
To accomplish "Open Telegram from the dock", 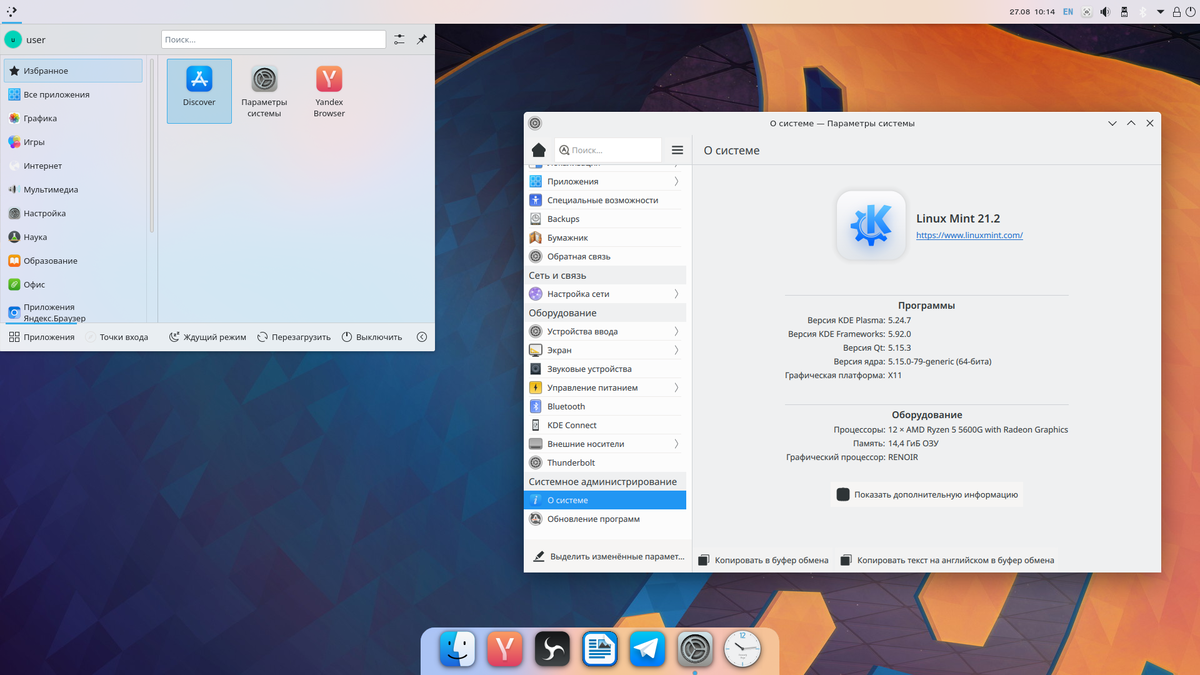I will pyautogui.click(x=647, y=650).
